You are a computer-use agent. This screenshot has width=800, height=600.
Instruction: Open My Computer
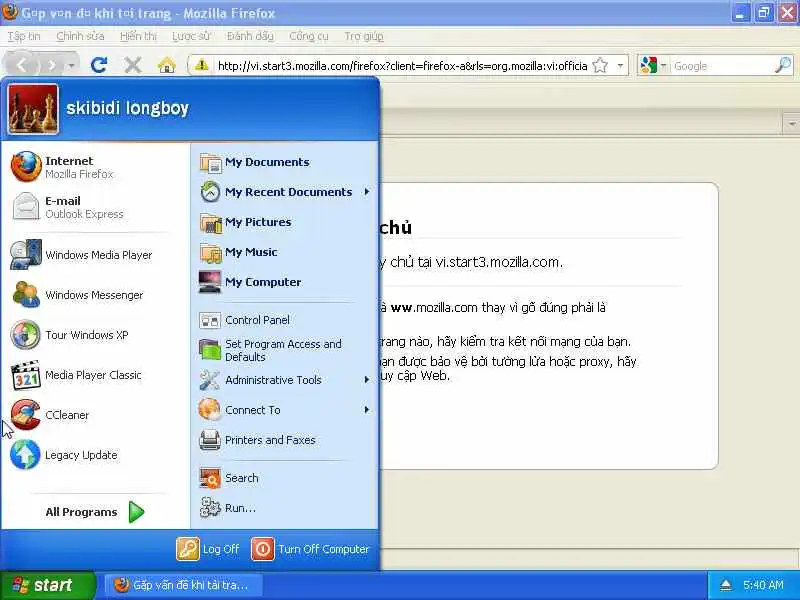(x=284, y=282)
